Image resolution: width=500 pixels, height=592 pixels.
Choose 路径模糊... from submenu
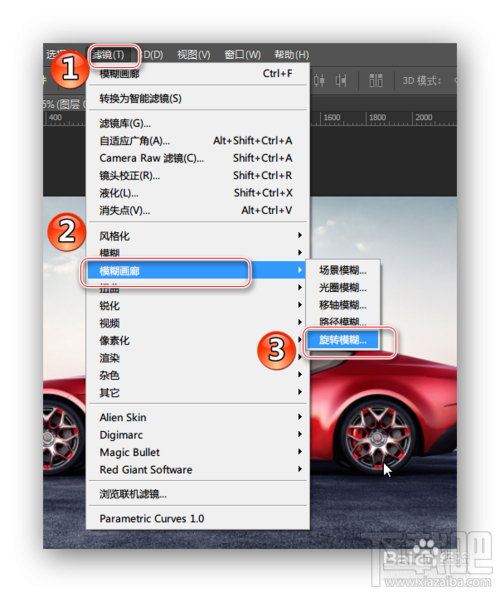pos(343,321)
